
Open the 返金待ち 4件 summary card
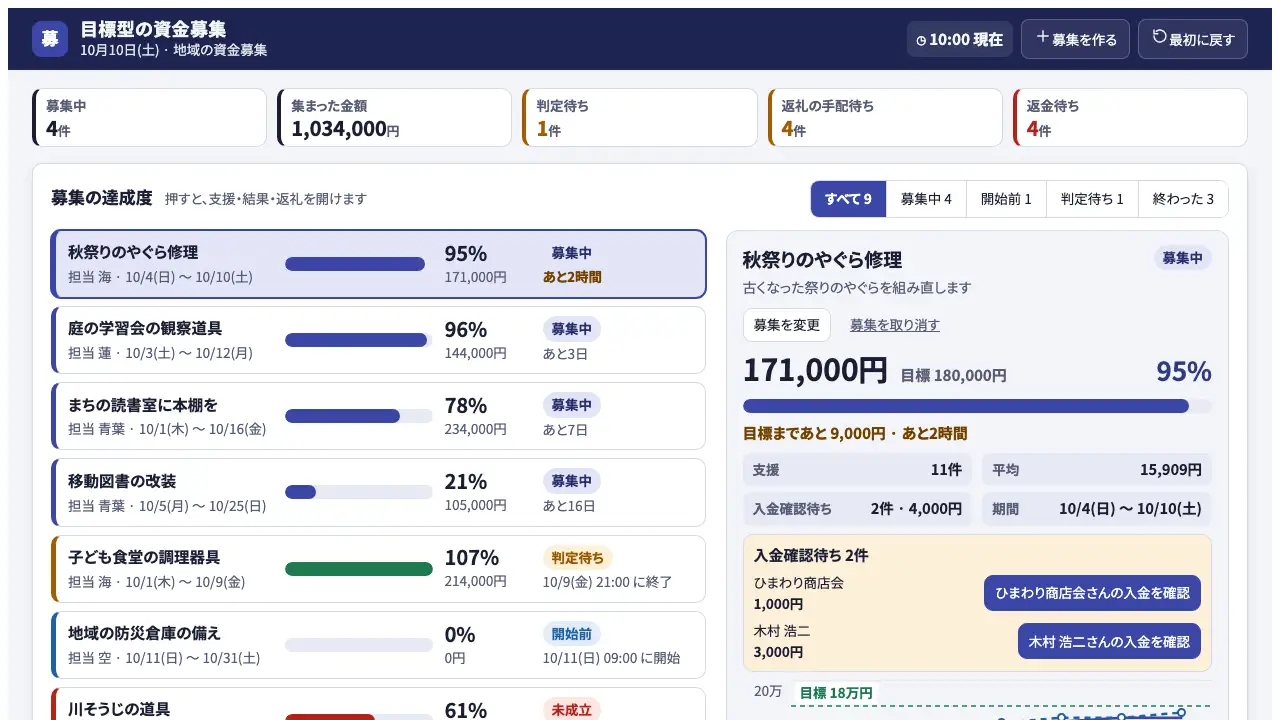coord(1130,117)
